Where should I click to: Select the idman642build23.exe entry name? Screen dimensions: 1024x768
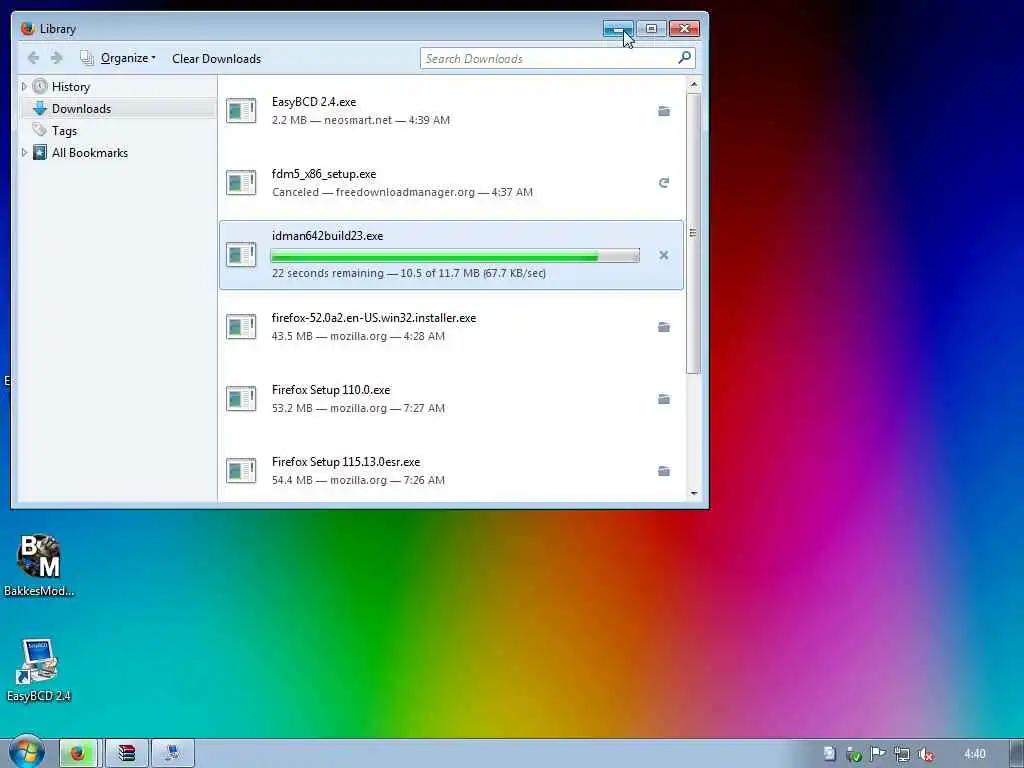click(327, 236)
